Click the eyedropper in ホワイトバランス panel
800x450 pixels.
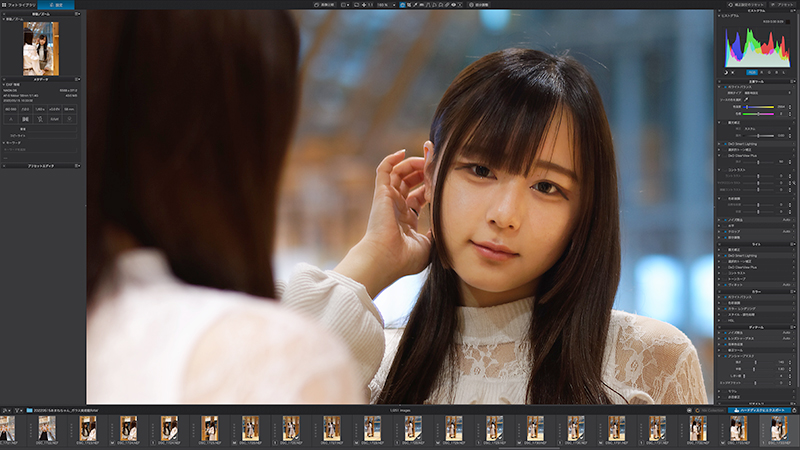tap(746, 99)
